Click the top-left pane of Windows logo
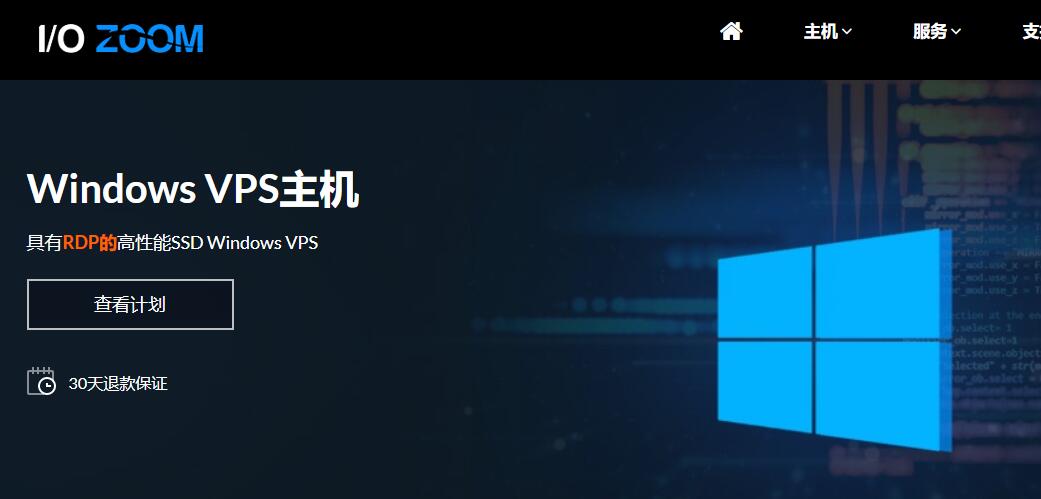This screenshot has height=499, width=1041. 765,291
